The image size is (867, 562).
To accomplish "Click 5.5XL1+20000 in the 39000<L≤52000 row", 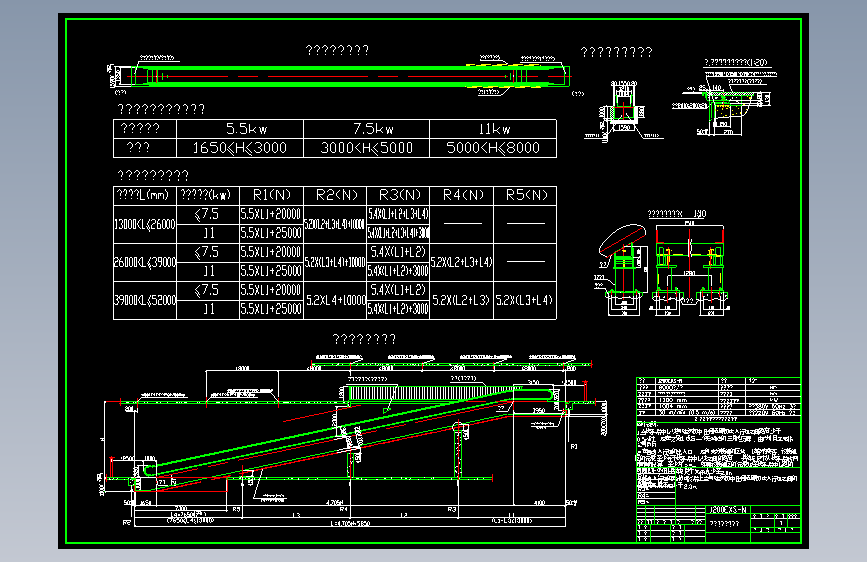I will click(271, 290).
